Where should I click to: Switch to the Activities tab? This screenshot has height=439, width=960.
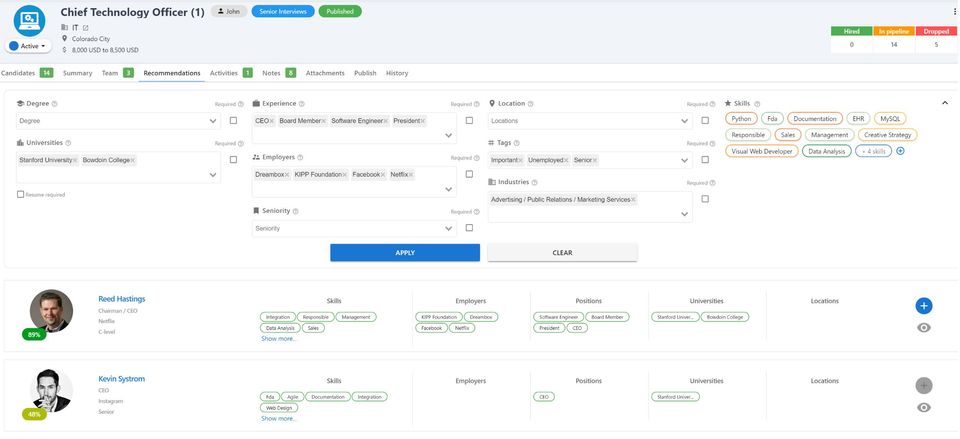[231, 73]
